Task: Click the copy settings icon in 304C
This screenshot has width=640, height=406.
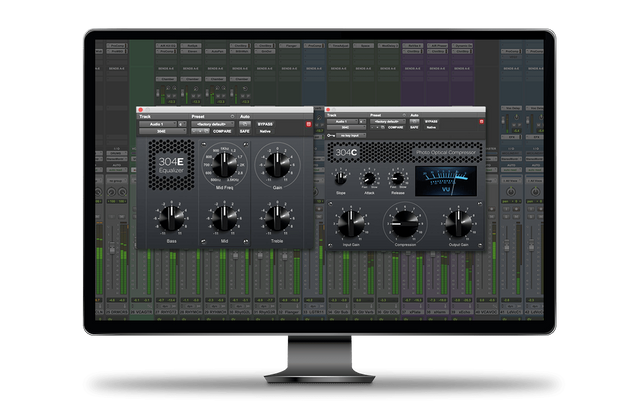Action: pyautogui.click(x=382, y=128)
